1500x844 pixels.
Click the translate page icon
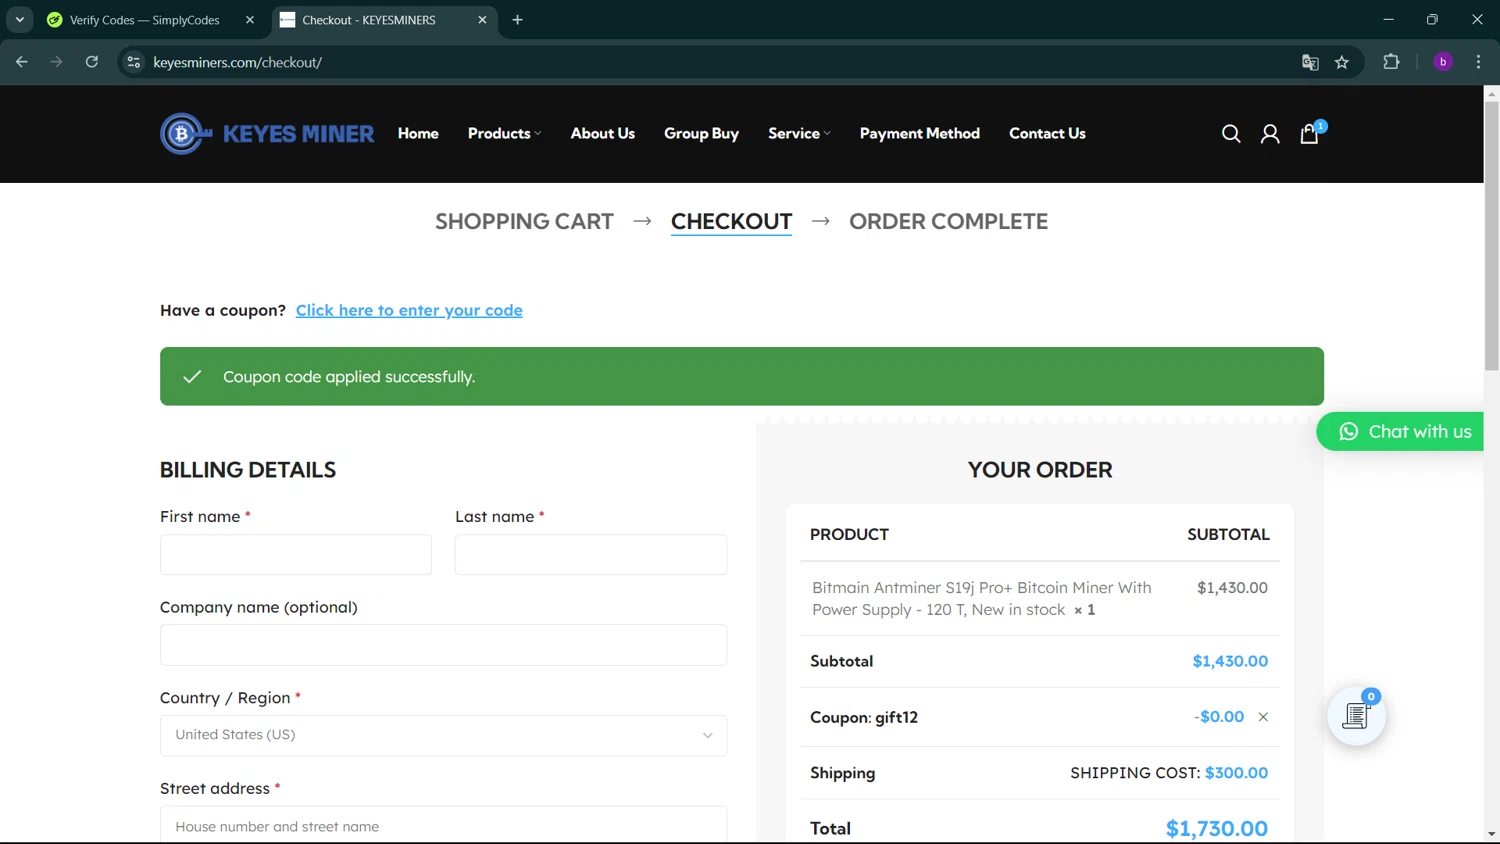point(1310,62)
